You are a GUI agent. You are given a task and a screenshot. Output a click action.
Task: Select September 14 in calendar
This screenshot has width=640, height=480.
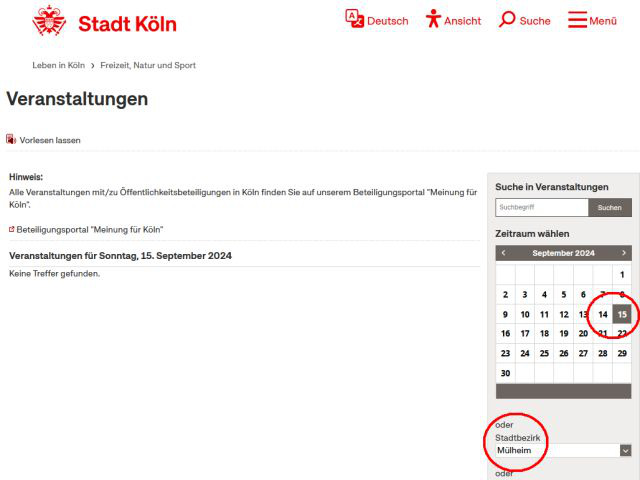pyautogui.click(x=603, y=314)
